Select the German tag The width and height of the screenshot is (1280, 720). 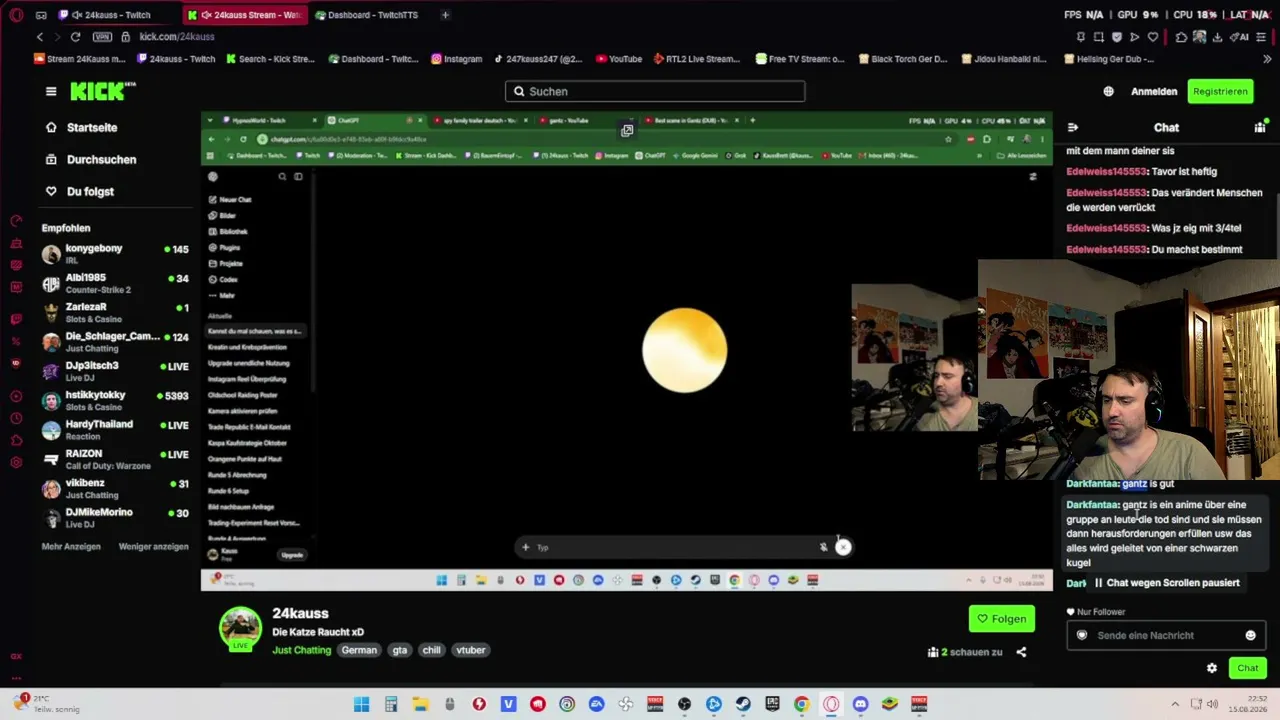tap(359, 650)
